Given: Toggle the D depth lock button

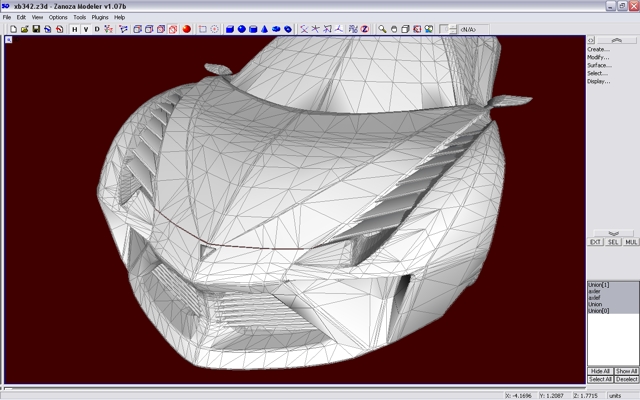Looking at the screenshot, I should coord(97,29).
